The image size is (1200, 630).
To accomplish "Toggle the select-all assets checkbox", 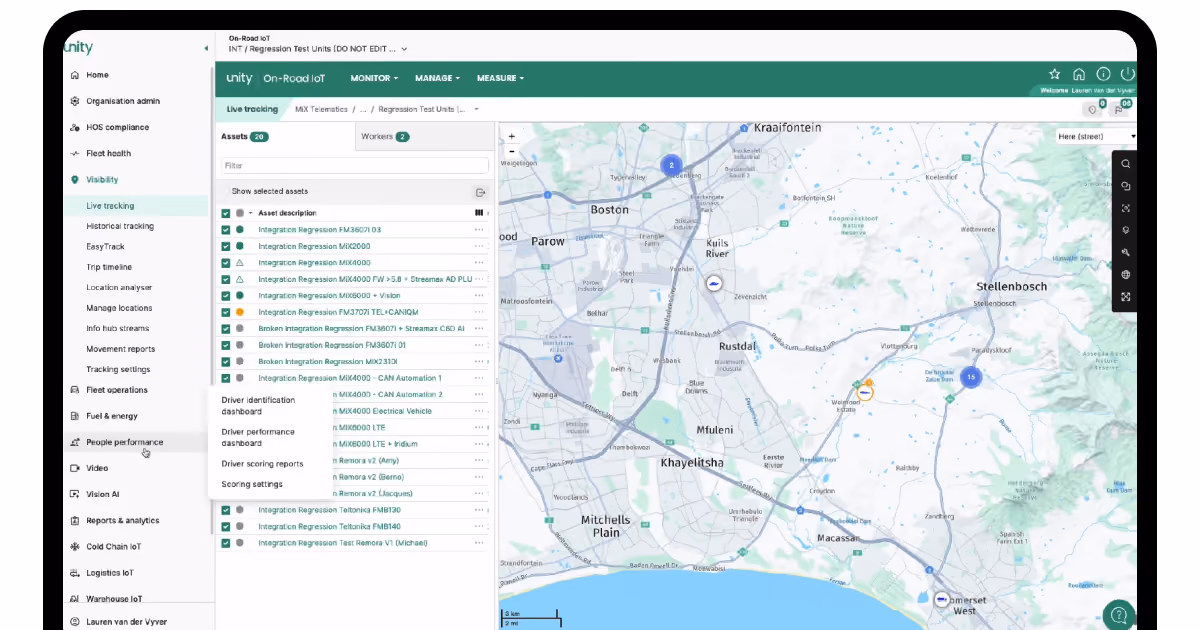I will [x=226, y=213].
